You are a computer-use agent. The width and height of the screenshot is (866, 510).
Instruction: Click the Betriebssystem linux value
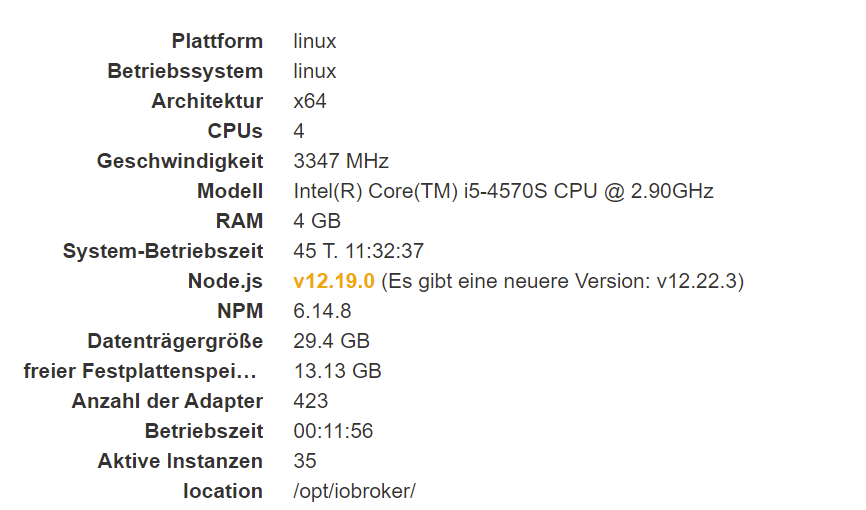[314, 71]
